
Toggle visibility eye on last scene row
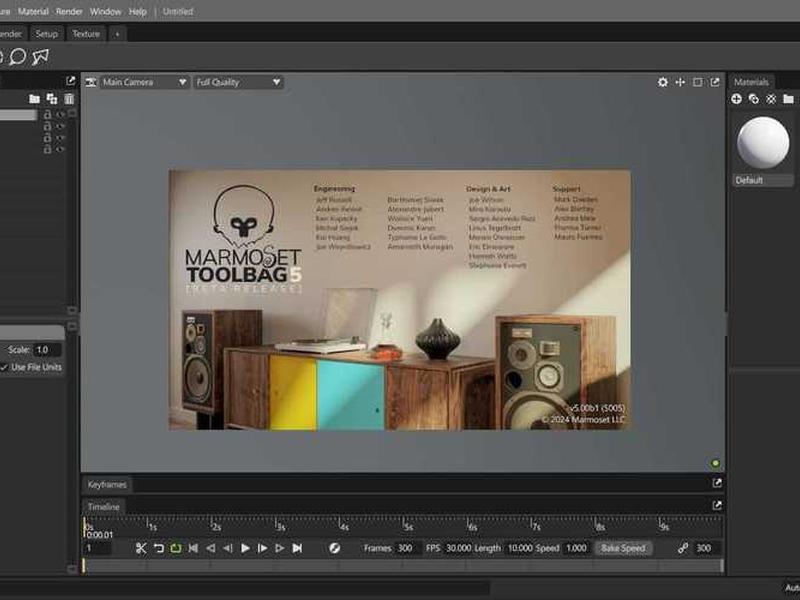61,149
